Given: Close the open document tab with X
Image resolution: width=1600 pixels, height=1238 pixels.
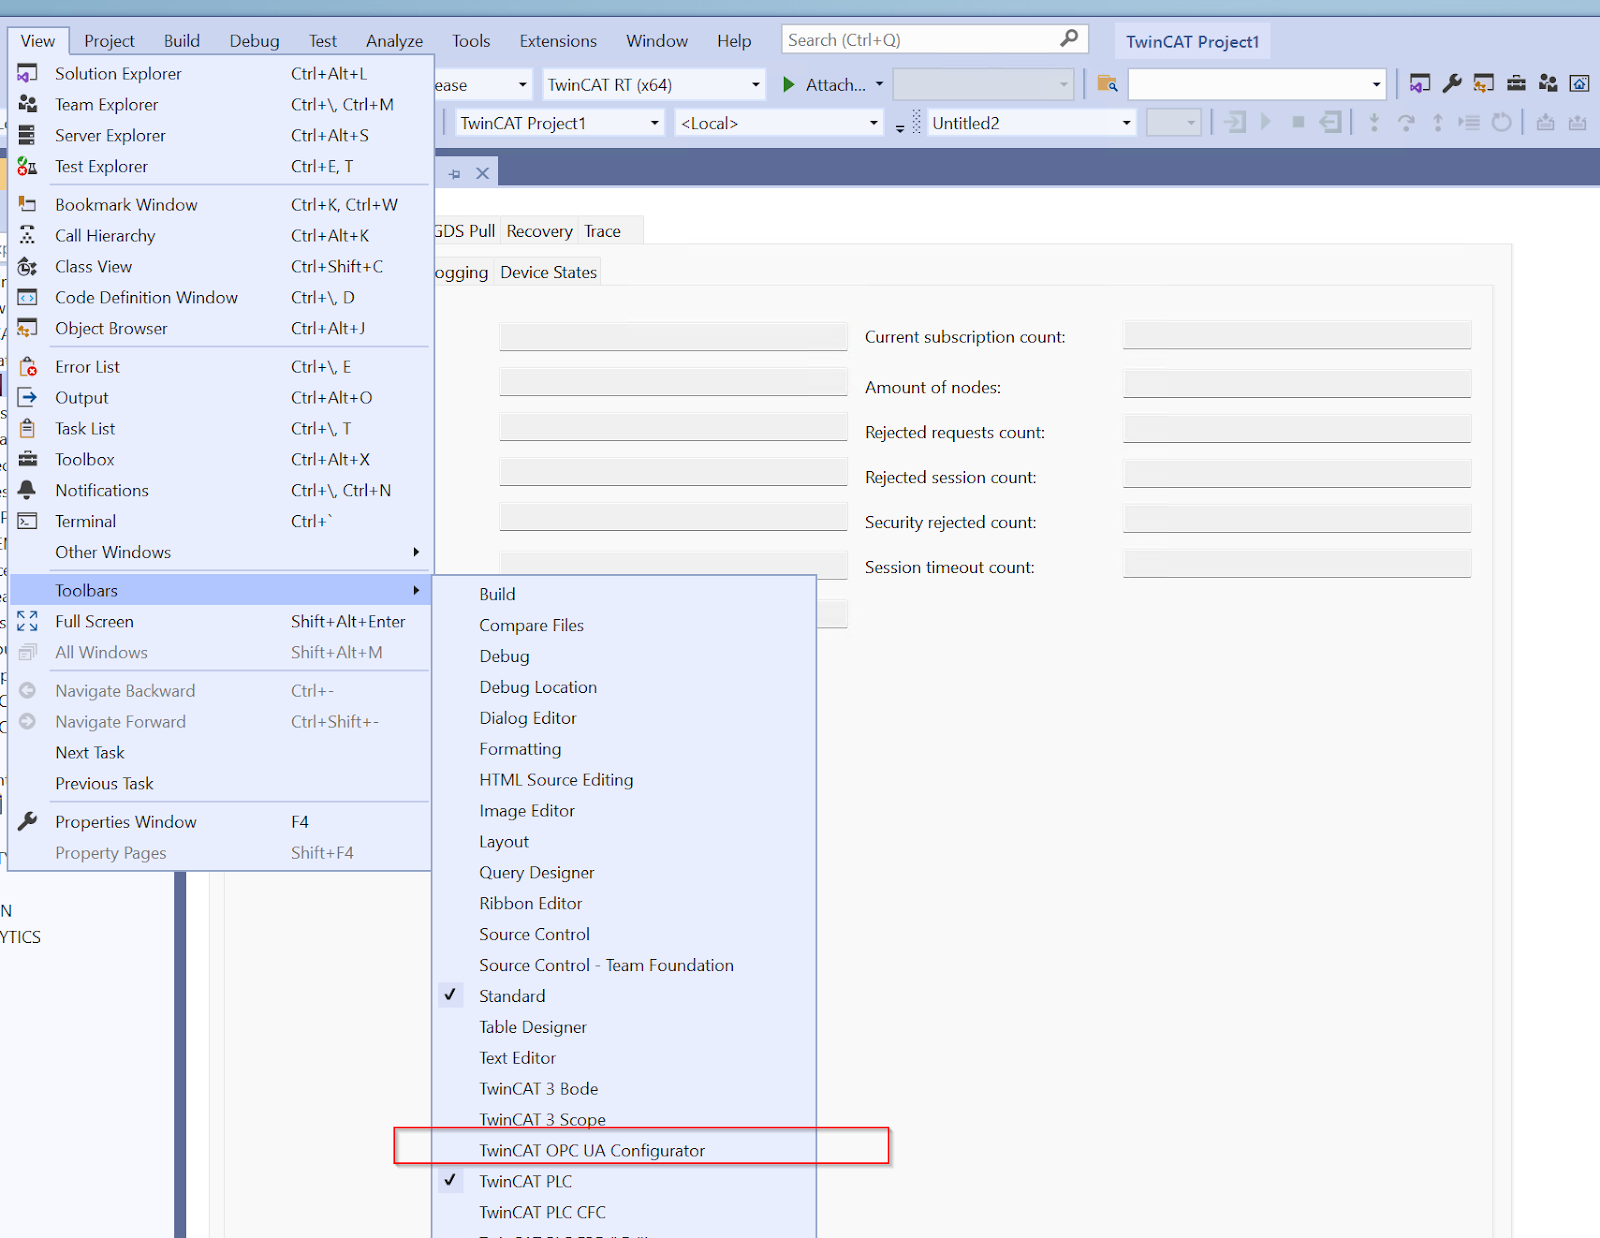Looking at the screenshot, I should [x=483, y=174].
